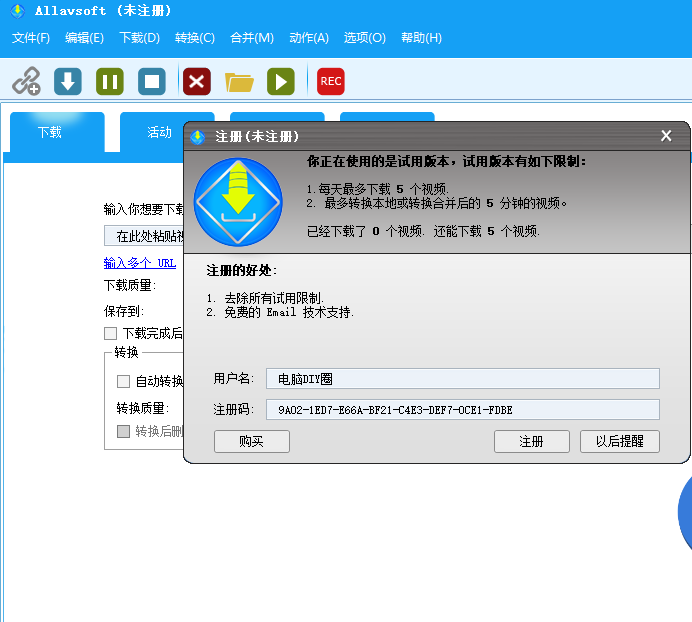Open the 动作(A) menu
The image size is (692, 622).
pos(309,38)
